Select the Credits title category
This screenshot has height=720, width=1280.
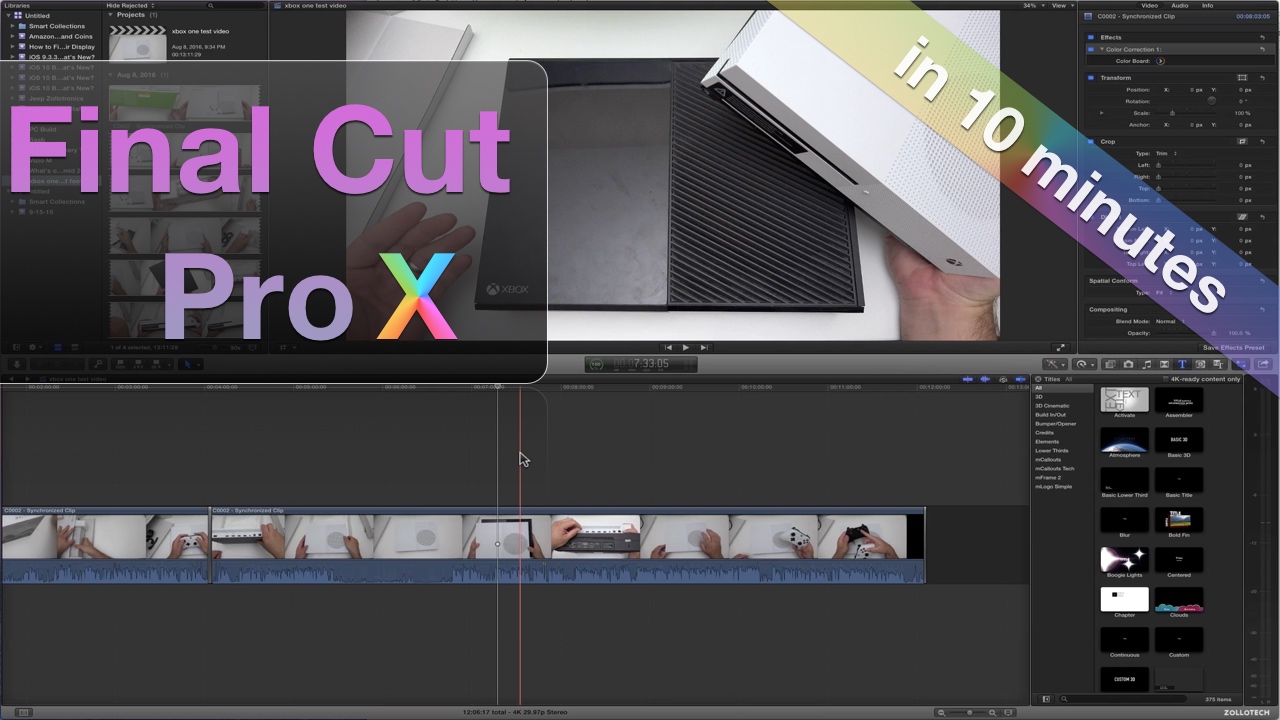(1044, 433)
